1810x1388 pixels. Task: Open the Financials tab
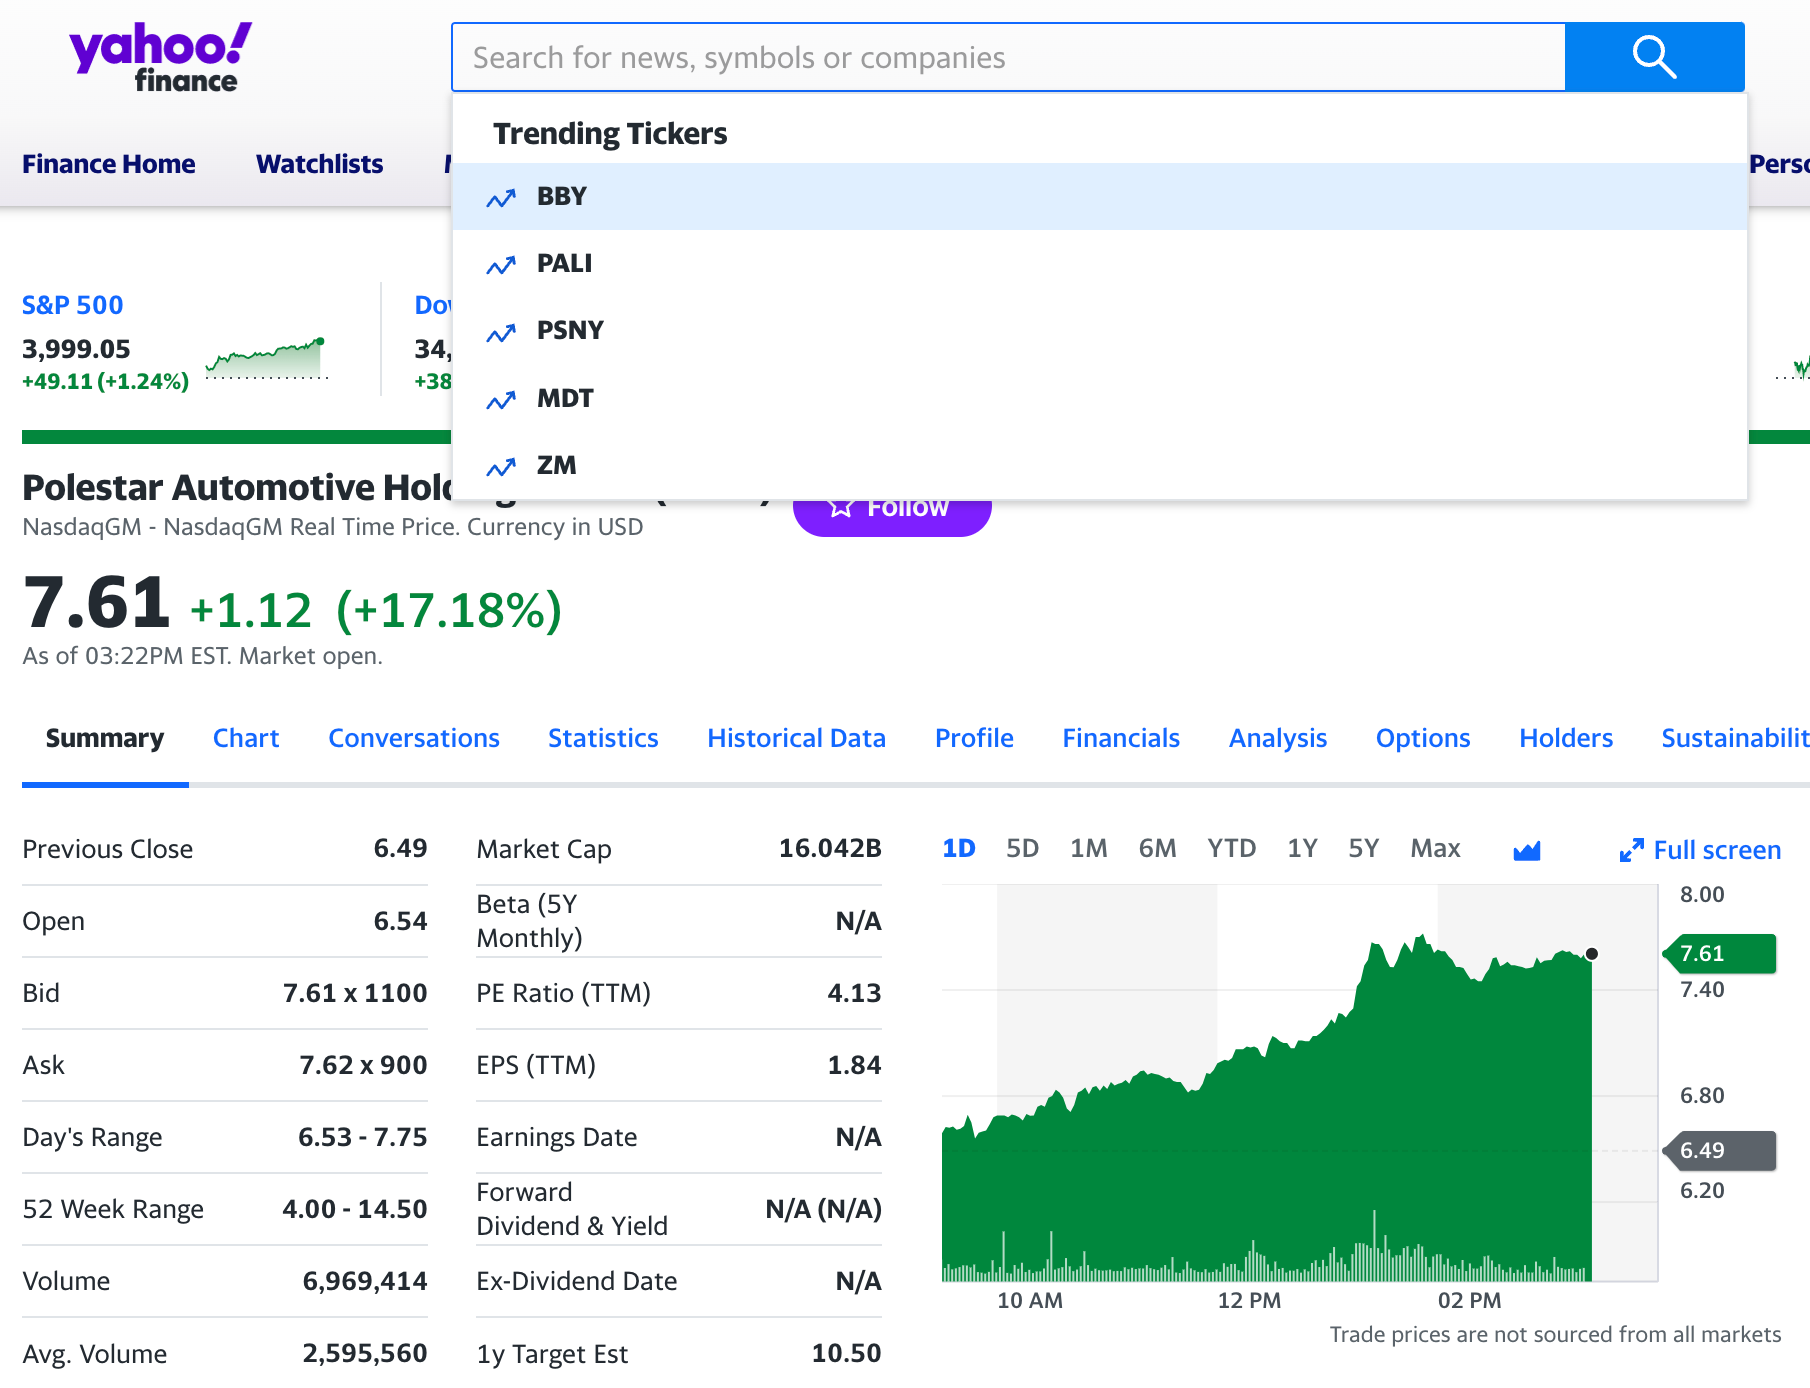[1121, 738]
